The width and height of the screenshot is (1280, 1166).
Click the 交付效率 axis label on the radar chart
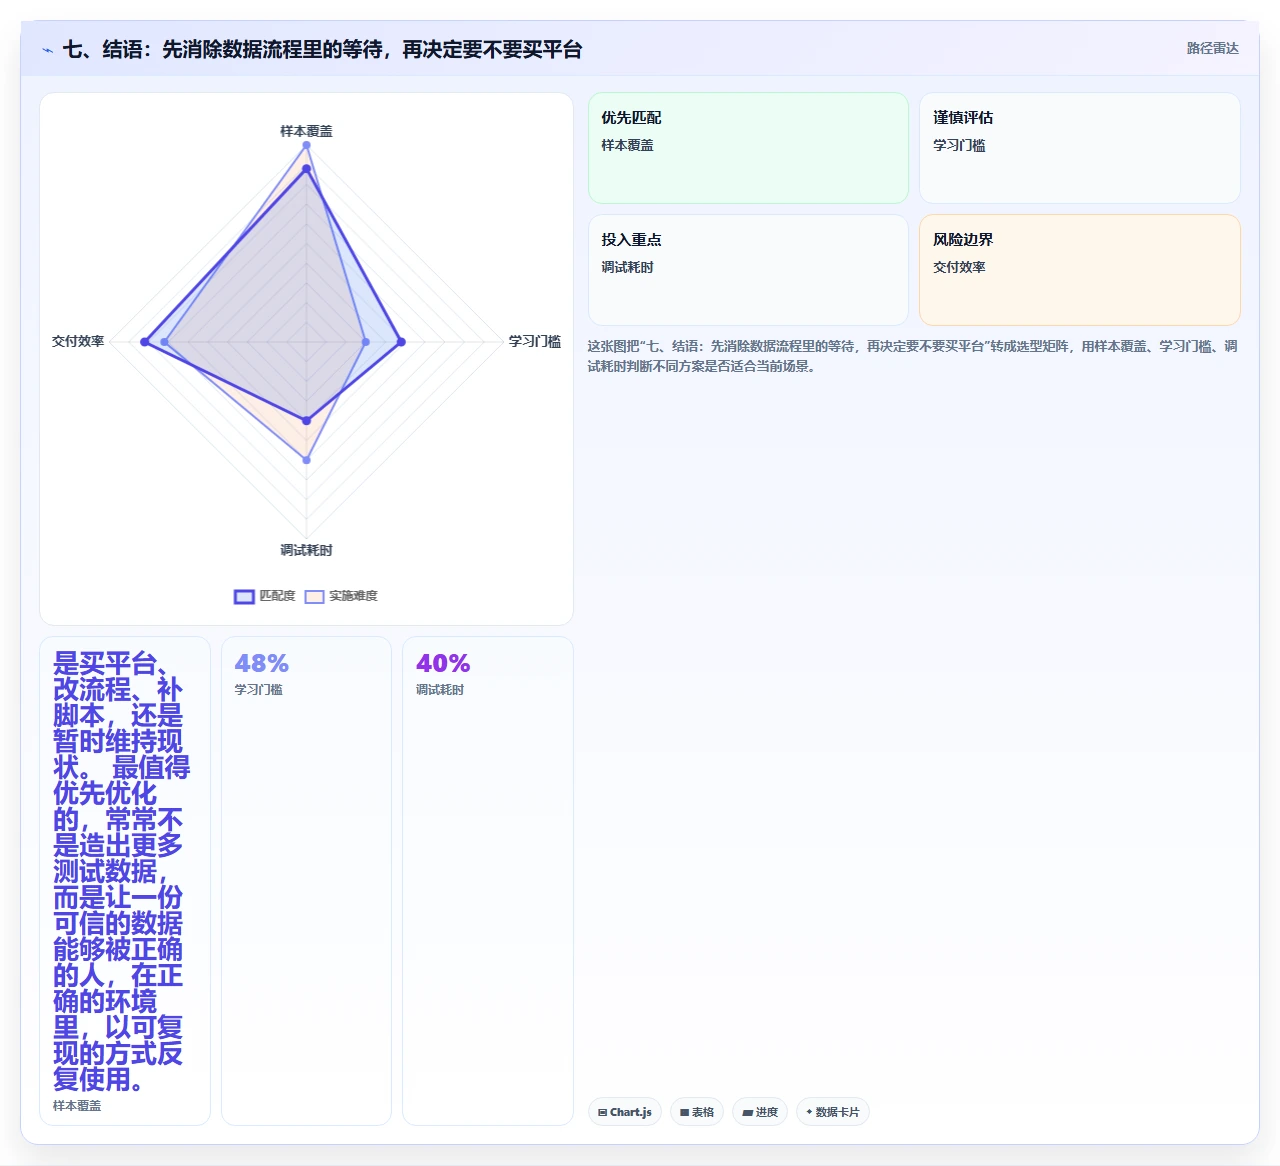click(78, 341)
